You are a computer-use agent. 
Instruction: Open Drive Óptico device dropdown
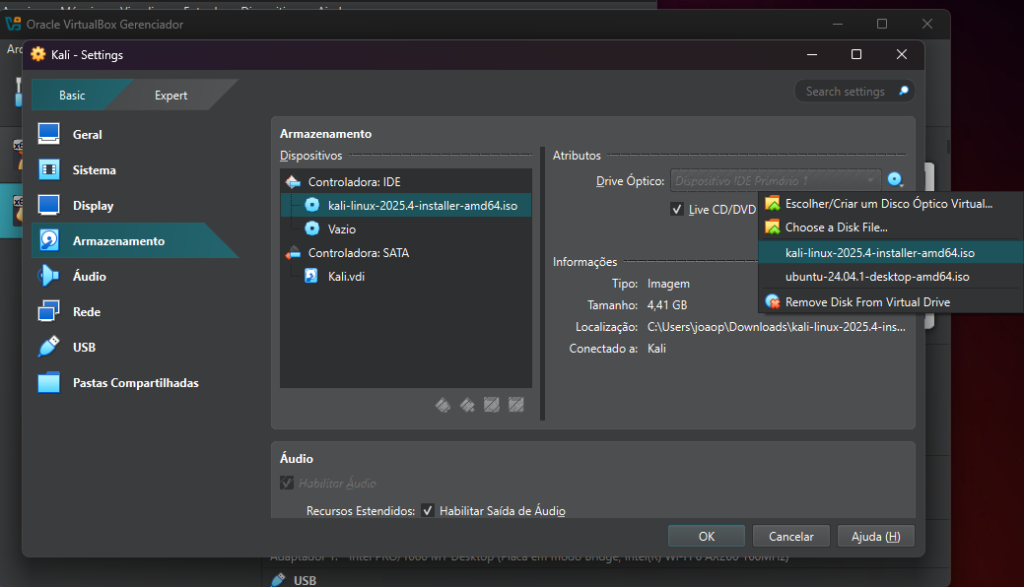pyautogui.click(x=776, y=181)
